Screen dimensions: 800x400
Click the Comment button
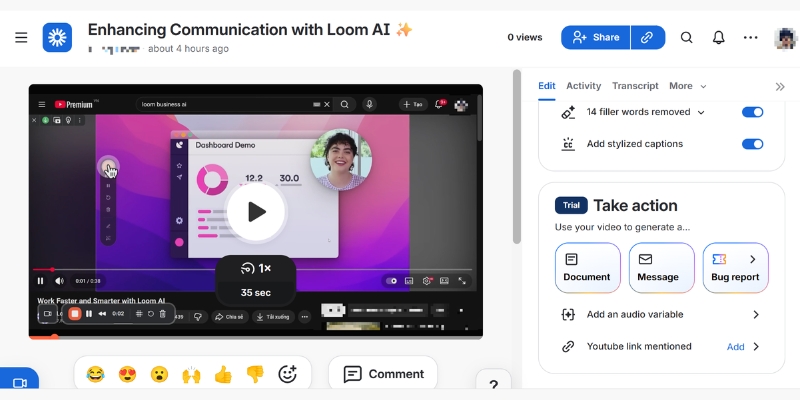pos(383,374)
